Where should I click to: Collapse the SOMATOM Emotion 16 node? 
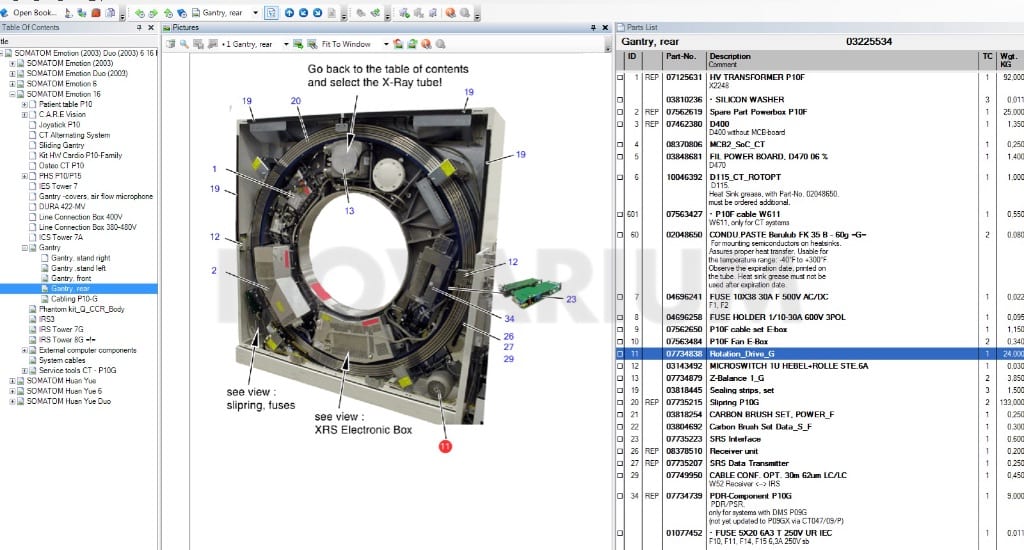pos(12,94)
